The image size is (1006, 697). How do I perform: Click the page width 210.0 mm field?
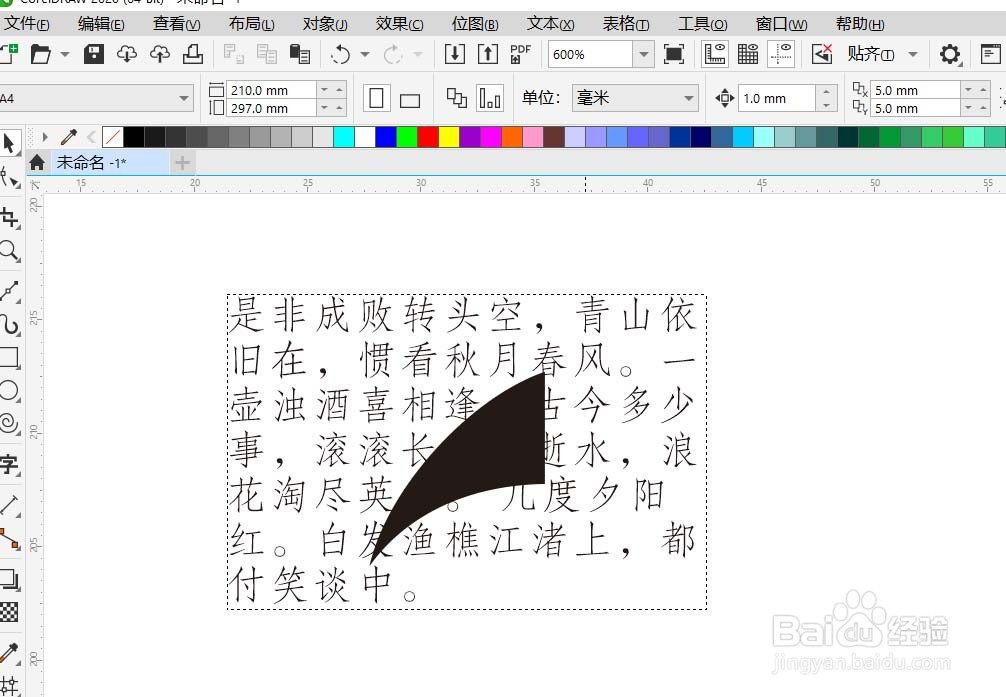click(271, 90)
